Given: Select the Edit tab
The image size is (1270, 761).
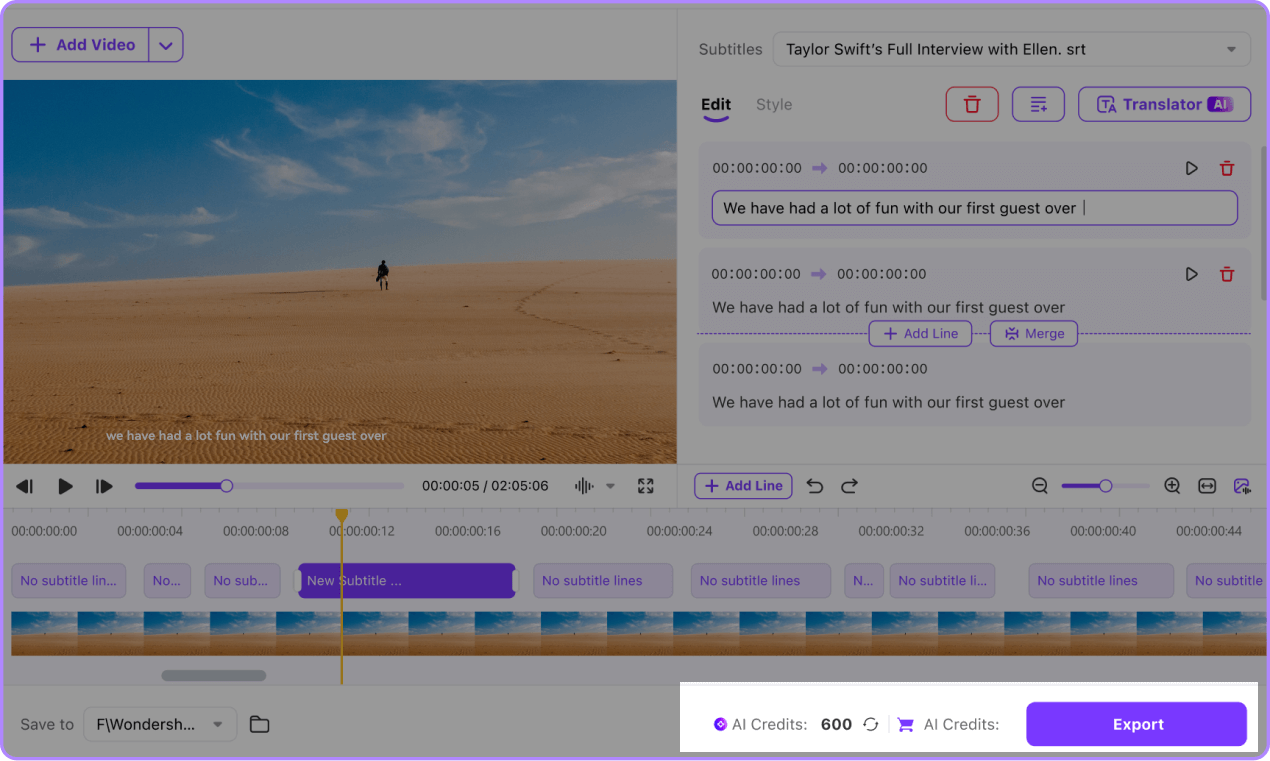Looking at the screenshot, I should (716, 104).
